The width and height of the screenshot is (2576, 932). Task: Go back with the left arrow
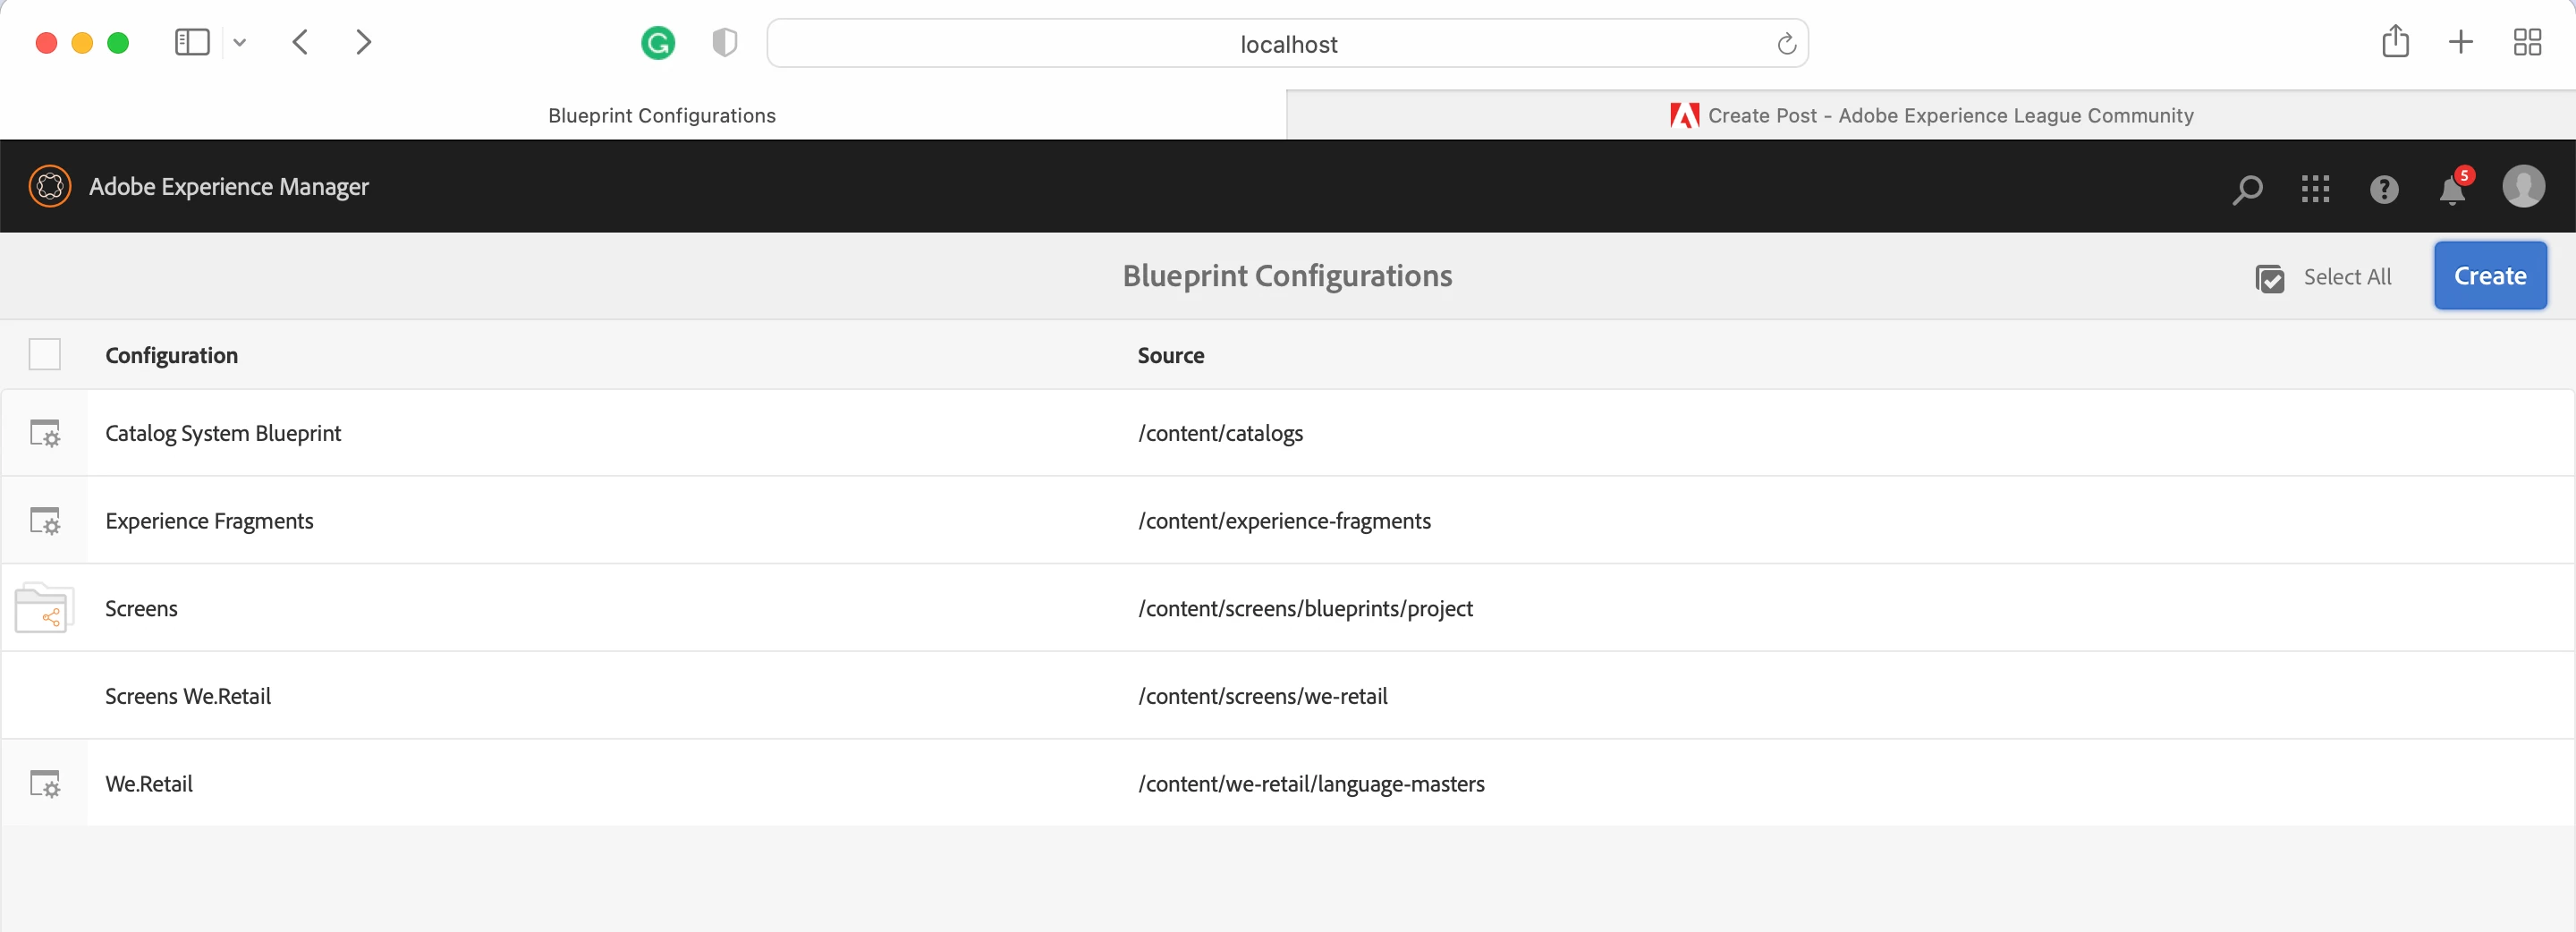point(300,42)
